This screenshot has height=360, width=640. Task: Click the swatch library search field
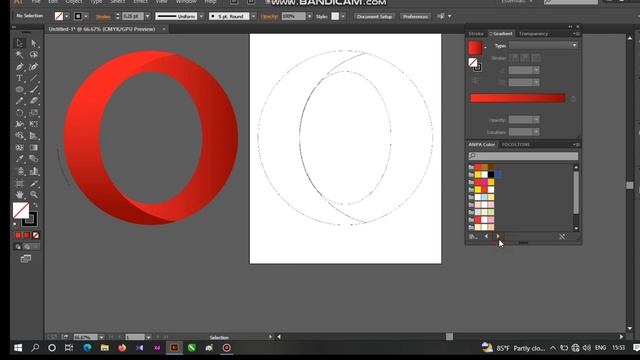click(523, 156)
